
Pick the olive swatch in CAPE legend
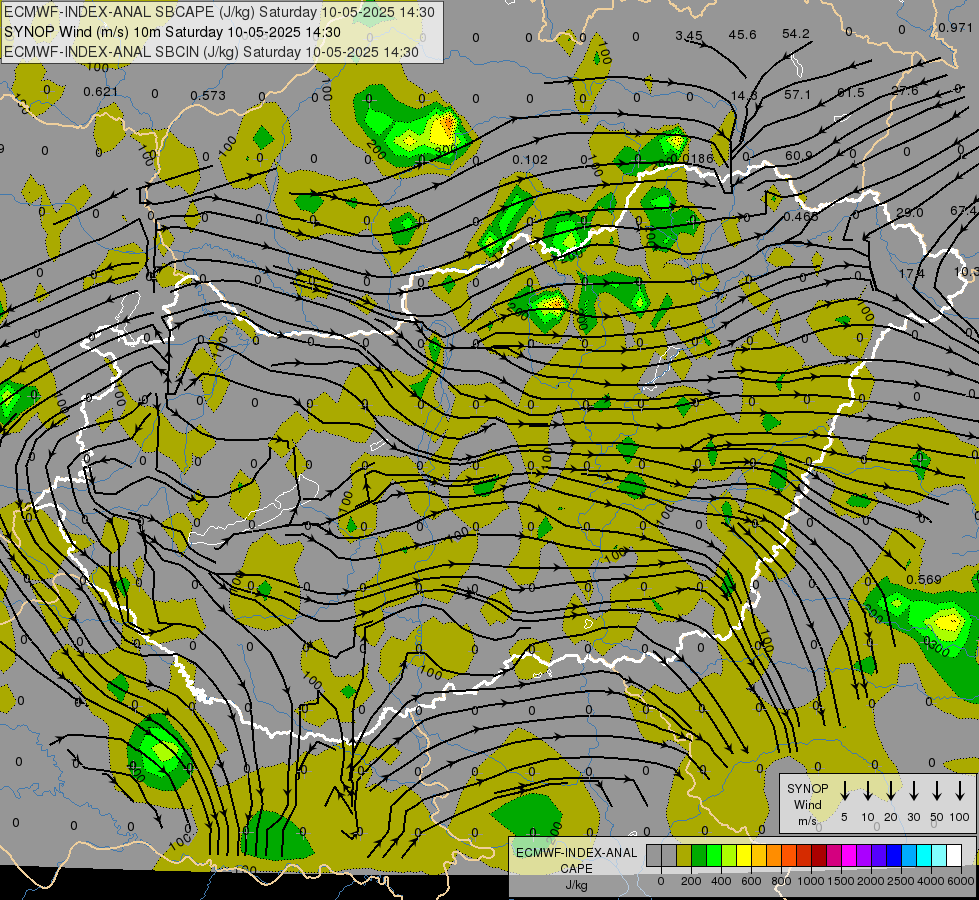[x=684, y=855]
